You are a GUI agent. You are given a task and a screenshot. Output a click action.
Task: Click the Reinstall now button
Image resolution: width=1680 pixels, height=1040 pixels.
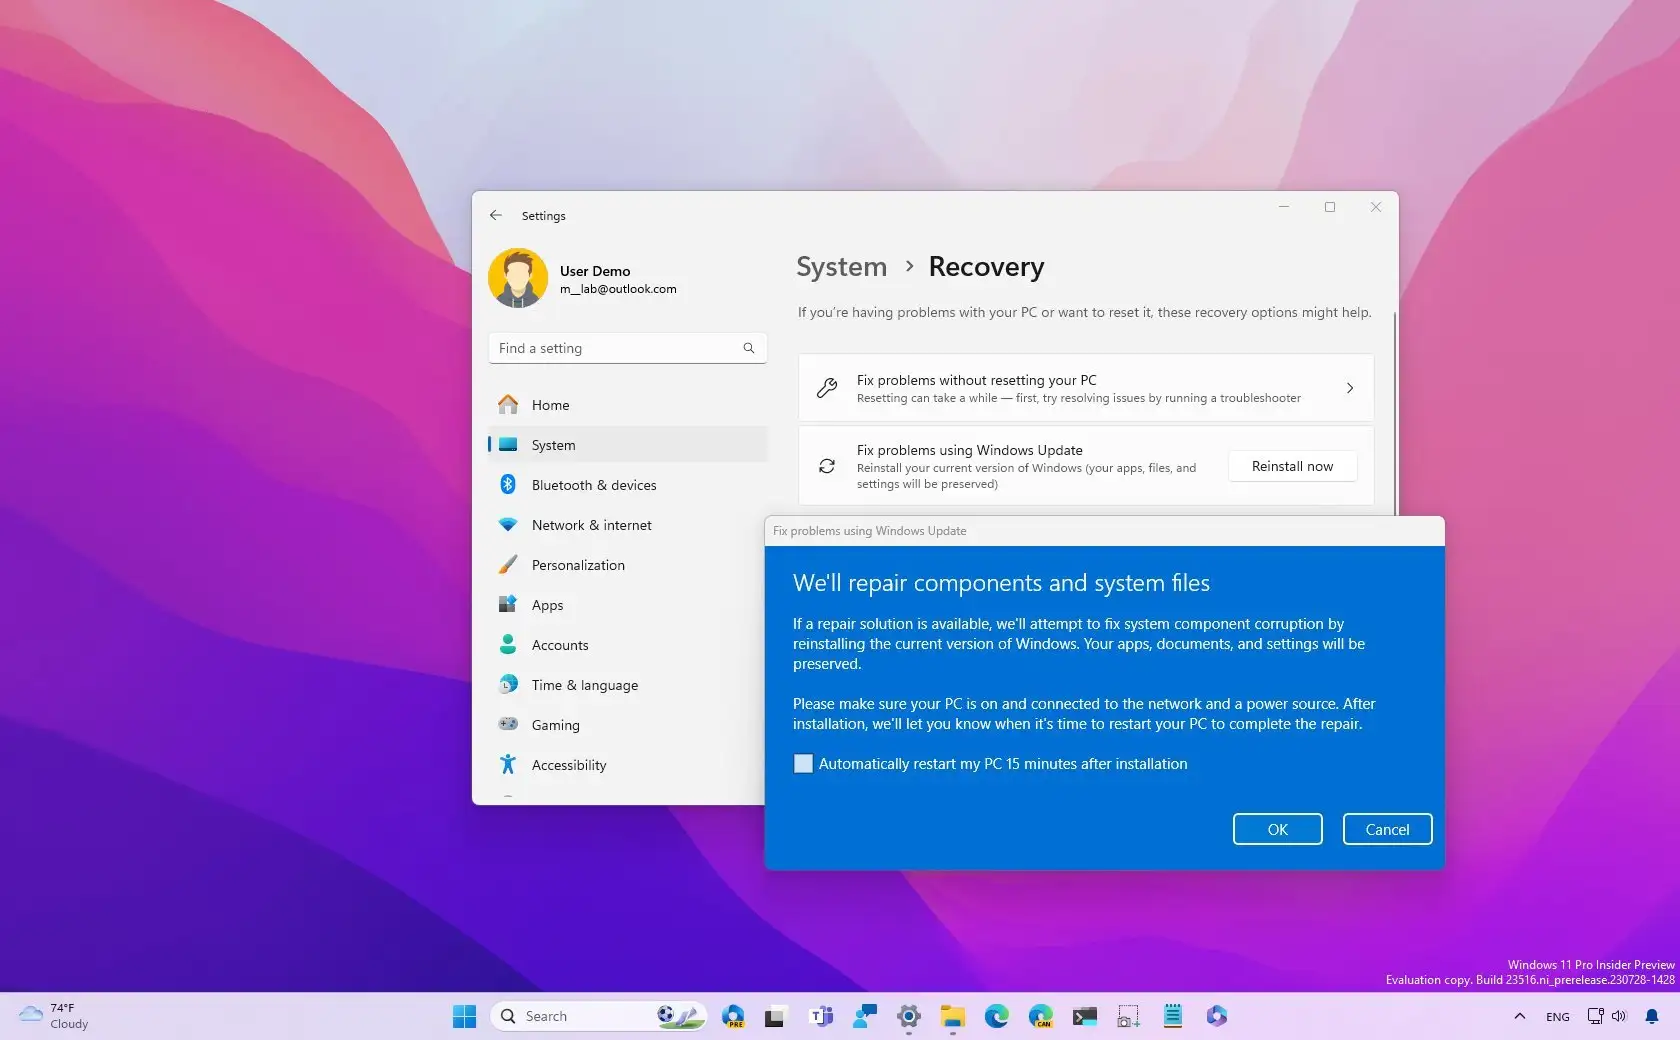coord(1292,466)
